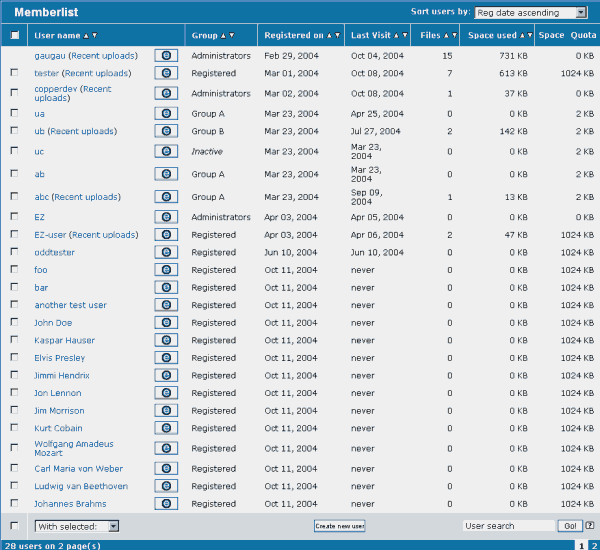The width and height of the screenshot is (600, 550).
Task: Click the edit icon for user tester
Action: [x=166, y=73]
